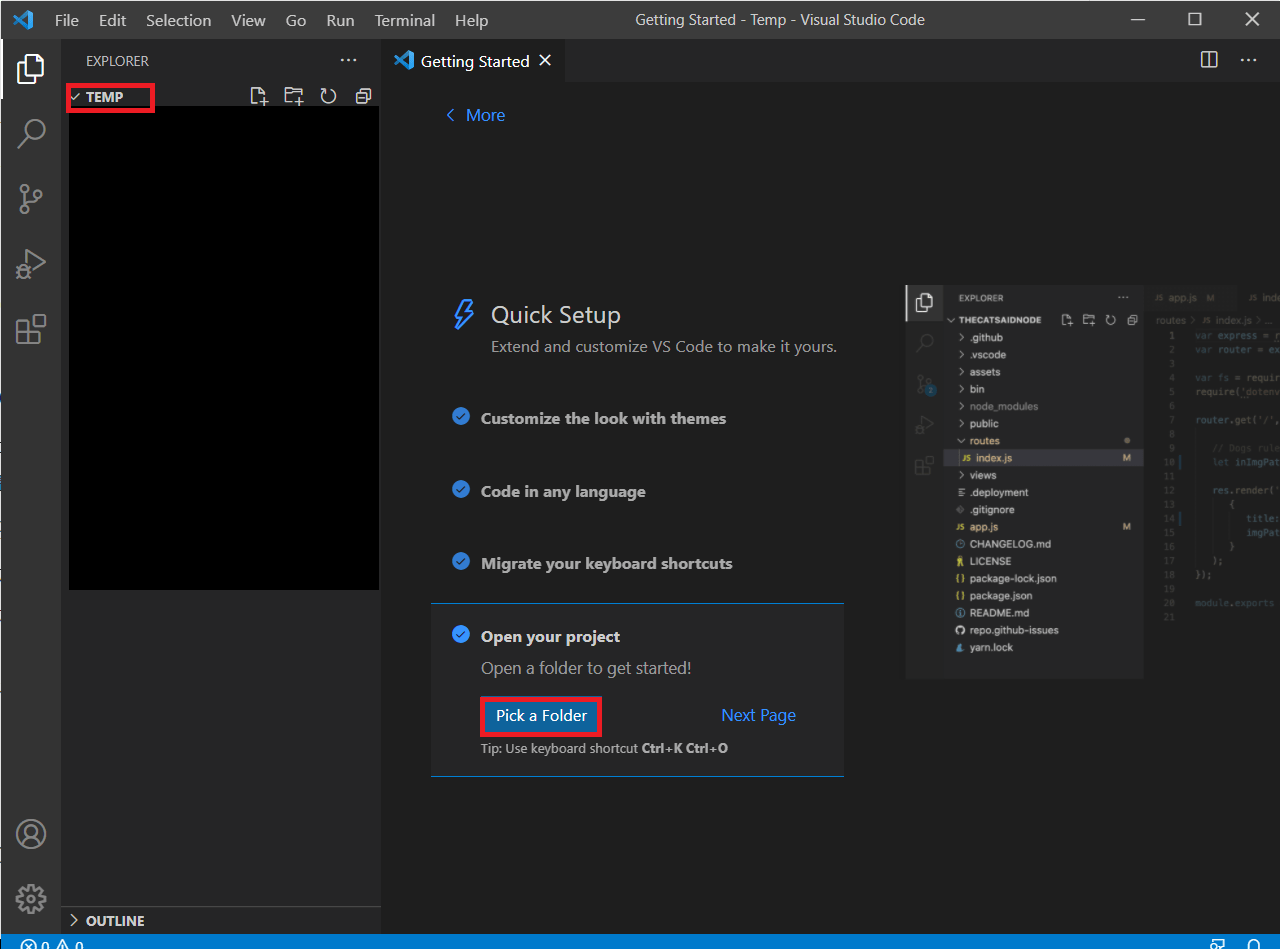Viewport: 1280px width, 949px height.
Task: Open the View menu
Action: (x=248, y=20)
